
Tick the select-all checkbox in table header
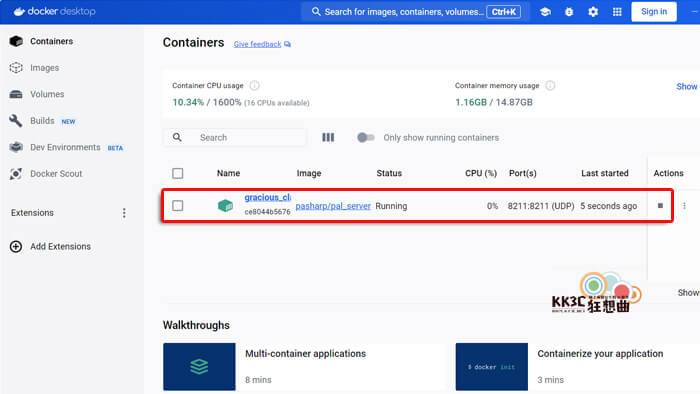(178, 173)
